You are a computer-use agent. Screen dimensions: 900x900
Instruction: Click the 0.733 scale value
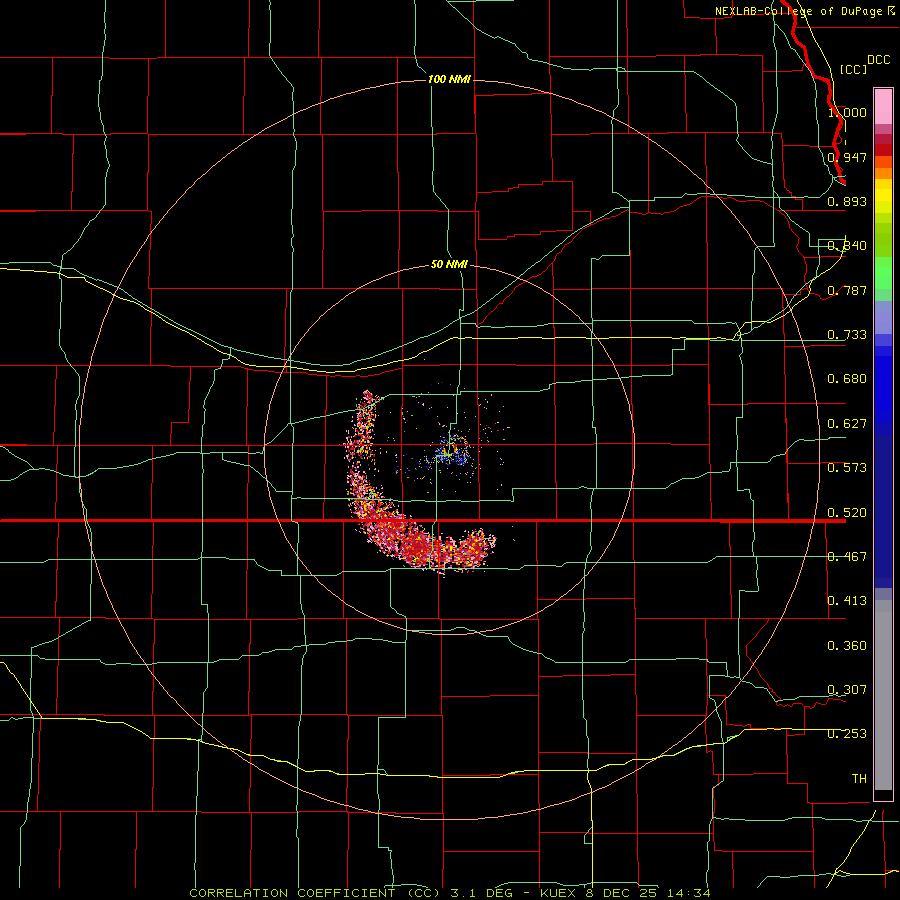pyautogui.click(x=847, y=335)
